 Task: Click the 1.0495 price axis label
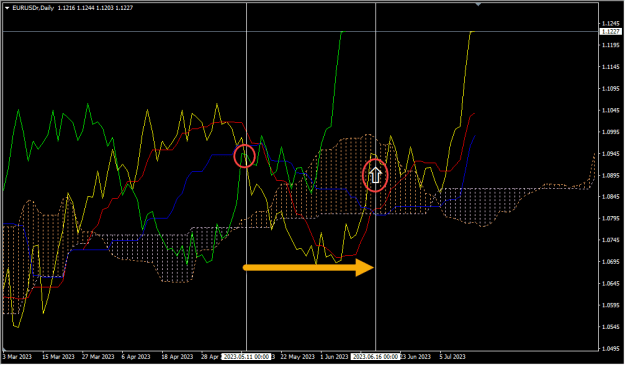pyautogui.click(x=611, y=349)
